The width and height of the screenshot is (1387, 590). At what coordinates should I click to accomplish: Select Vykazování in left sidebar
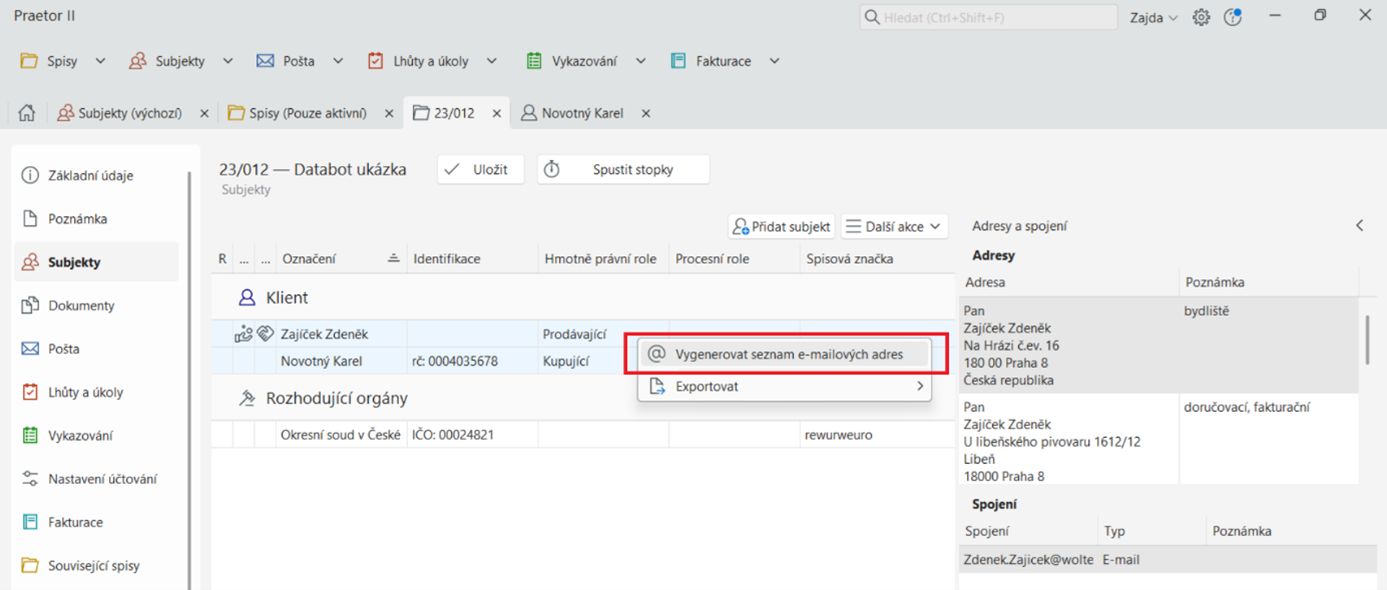click(80, 436)
